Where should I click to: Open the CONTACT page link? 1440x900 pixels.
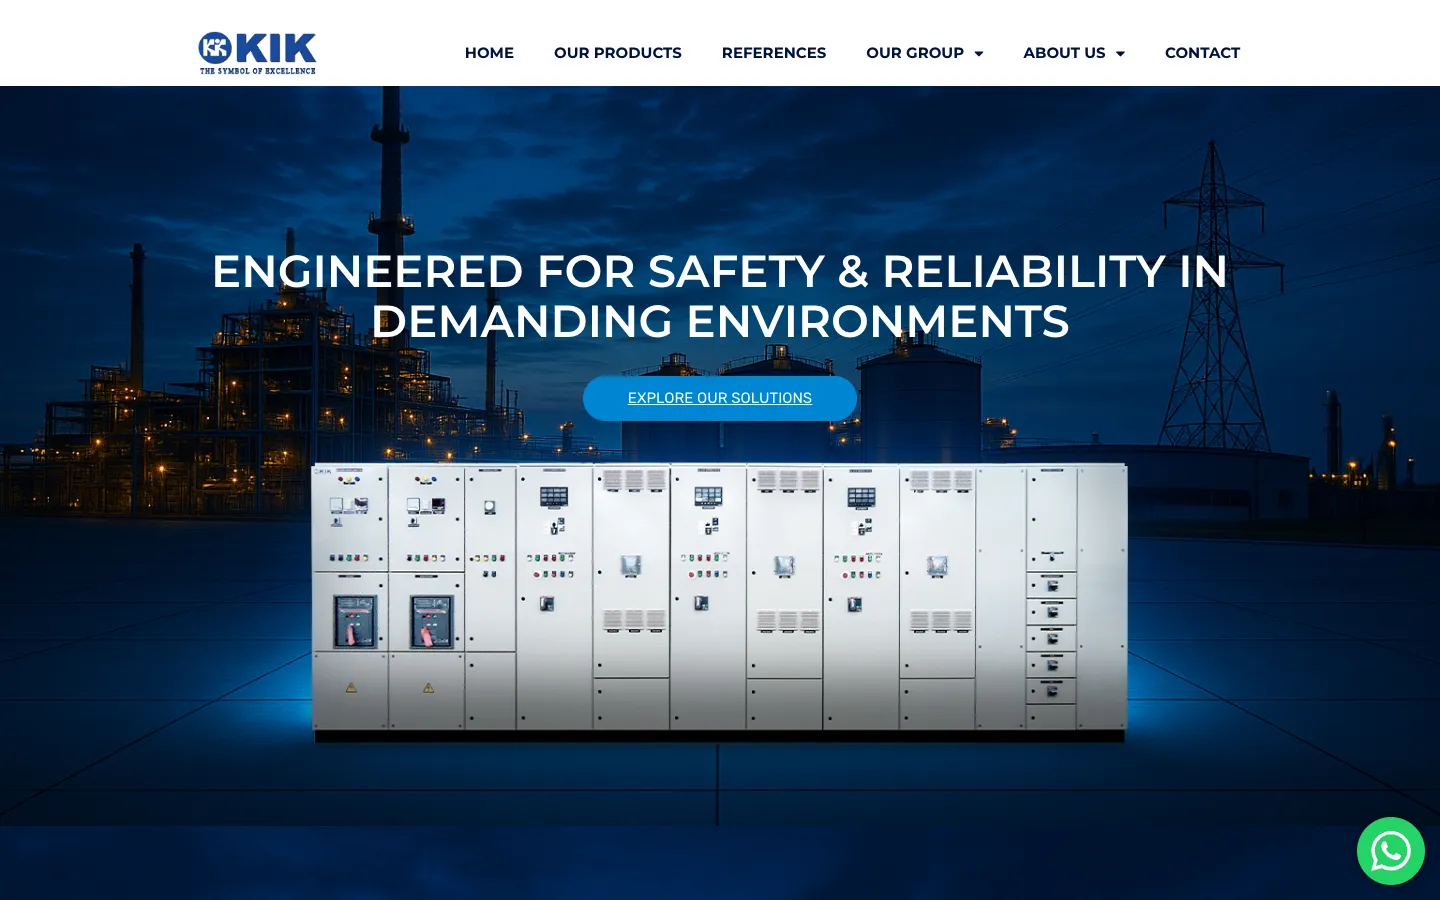1202,53
